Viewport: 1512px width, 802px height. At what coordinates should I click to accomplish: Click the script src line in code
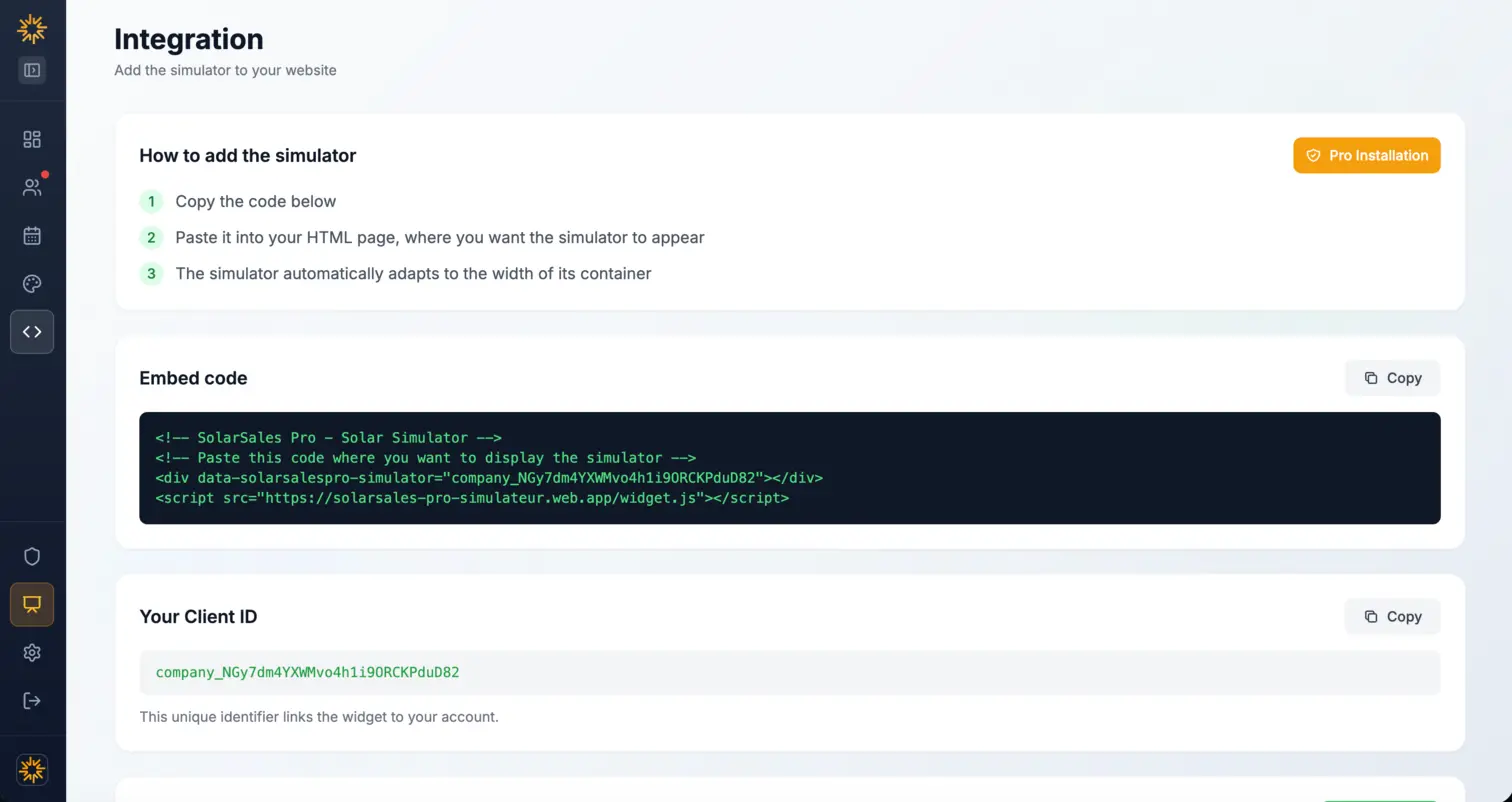(472, 497)
